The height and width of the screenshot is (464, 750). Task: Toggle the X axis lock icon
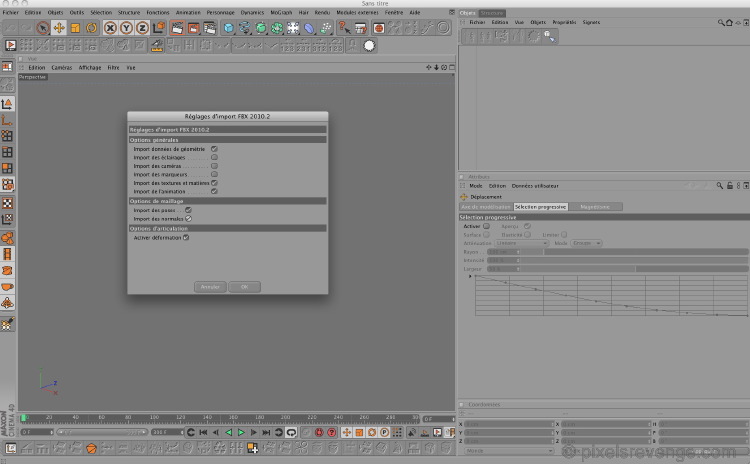coord(110,28)
